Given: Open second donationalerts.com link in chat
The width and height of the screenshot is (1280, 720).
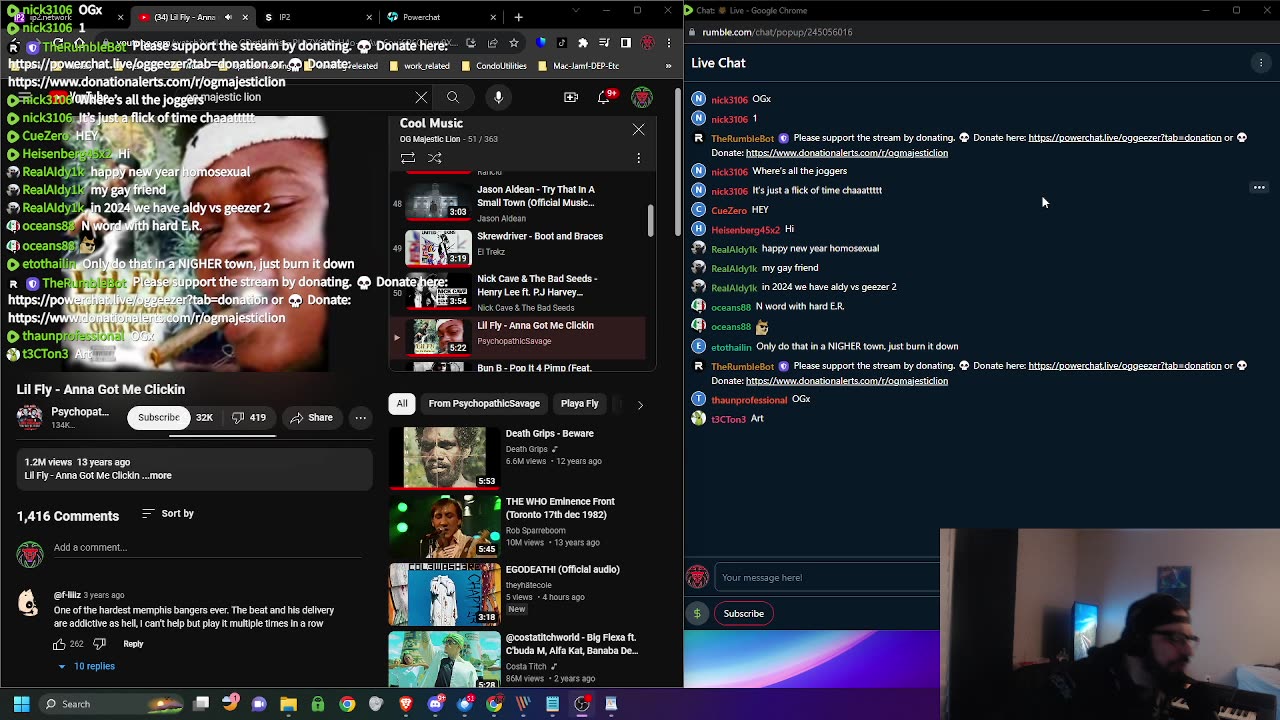Looking at the screenshot, I should [847, 381].
